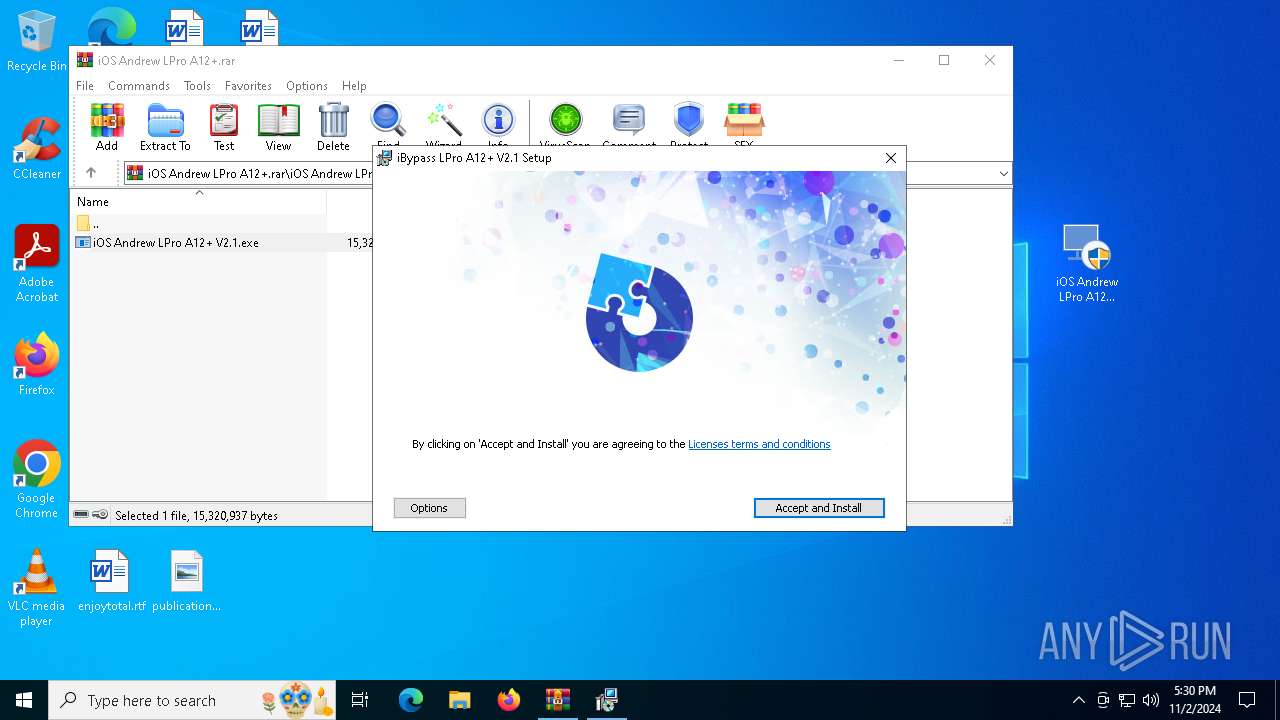Select iOS Andrew LPro A12+ V2.1.exe file
This screenshot has width=1280, height=720.
pyautogui.click(x=176, y=242)
